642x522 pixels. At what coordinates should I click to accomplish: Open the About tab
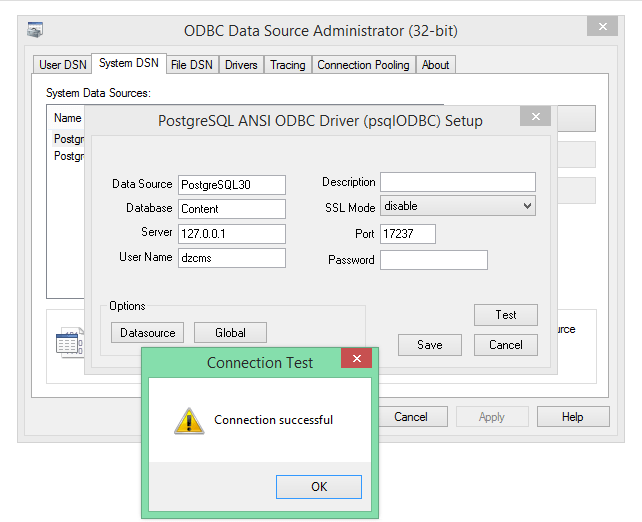tap(436, 65)
